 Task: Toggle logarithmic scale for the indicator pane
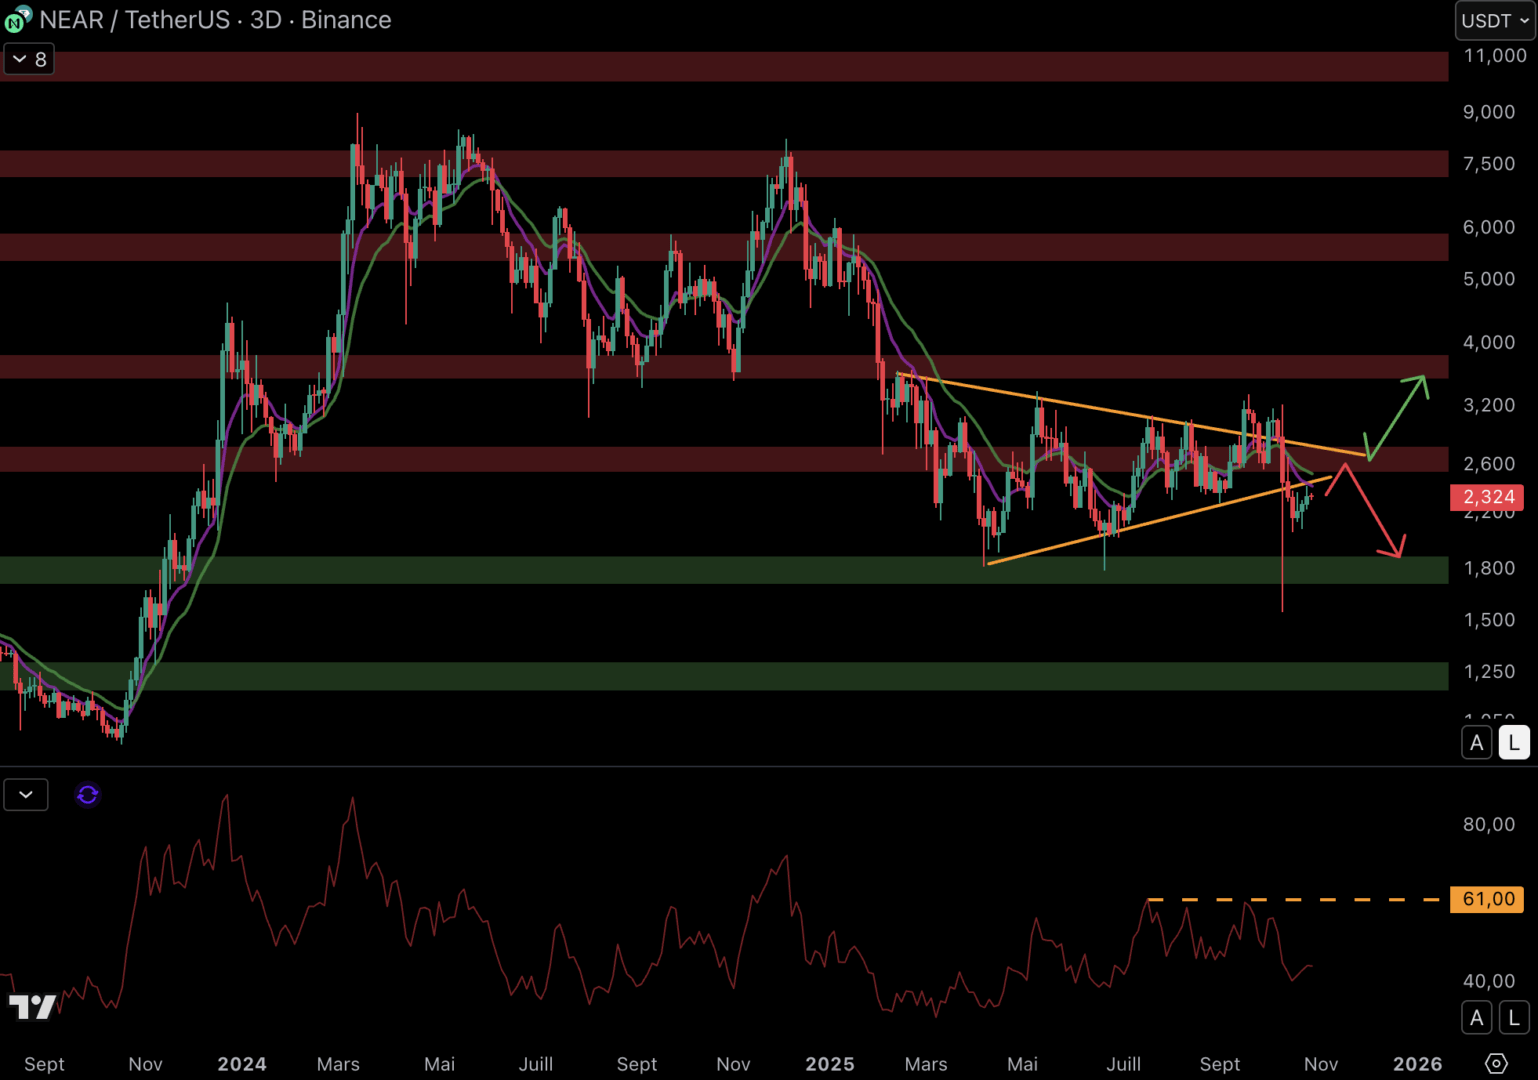point(1514,1017)
